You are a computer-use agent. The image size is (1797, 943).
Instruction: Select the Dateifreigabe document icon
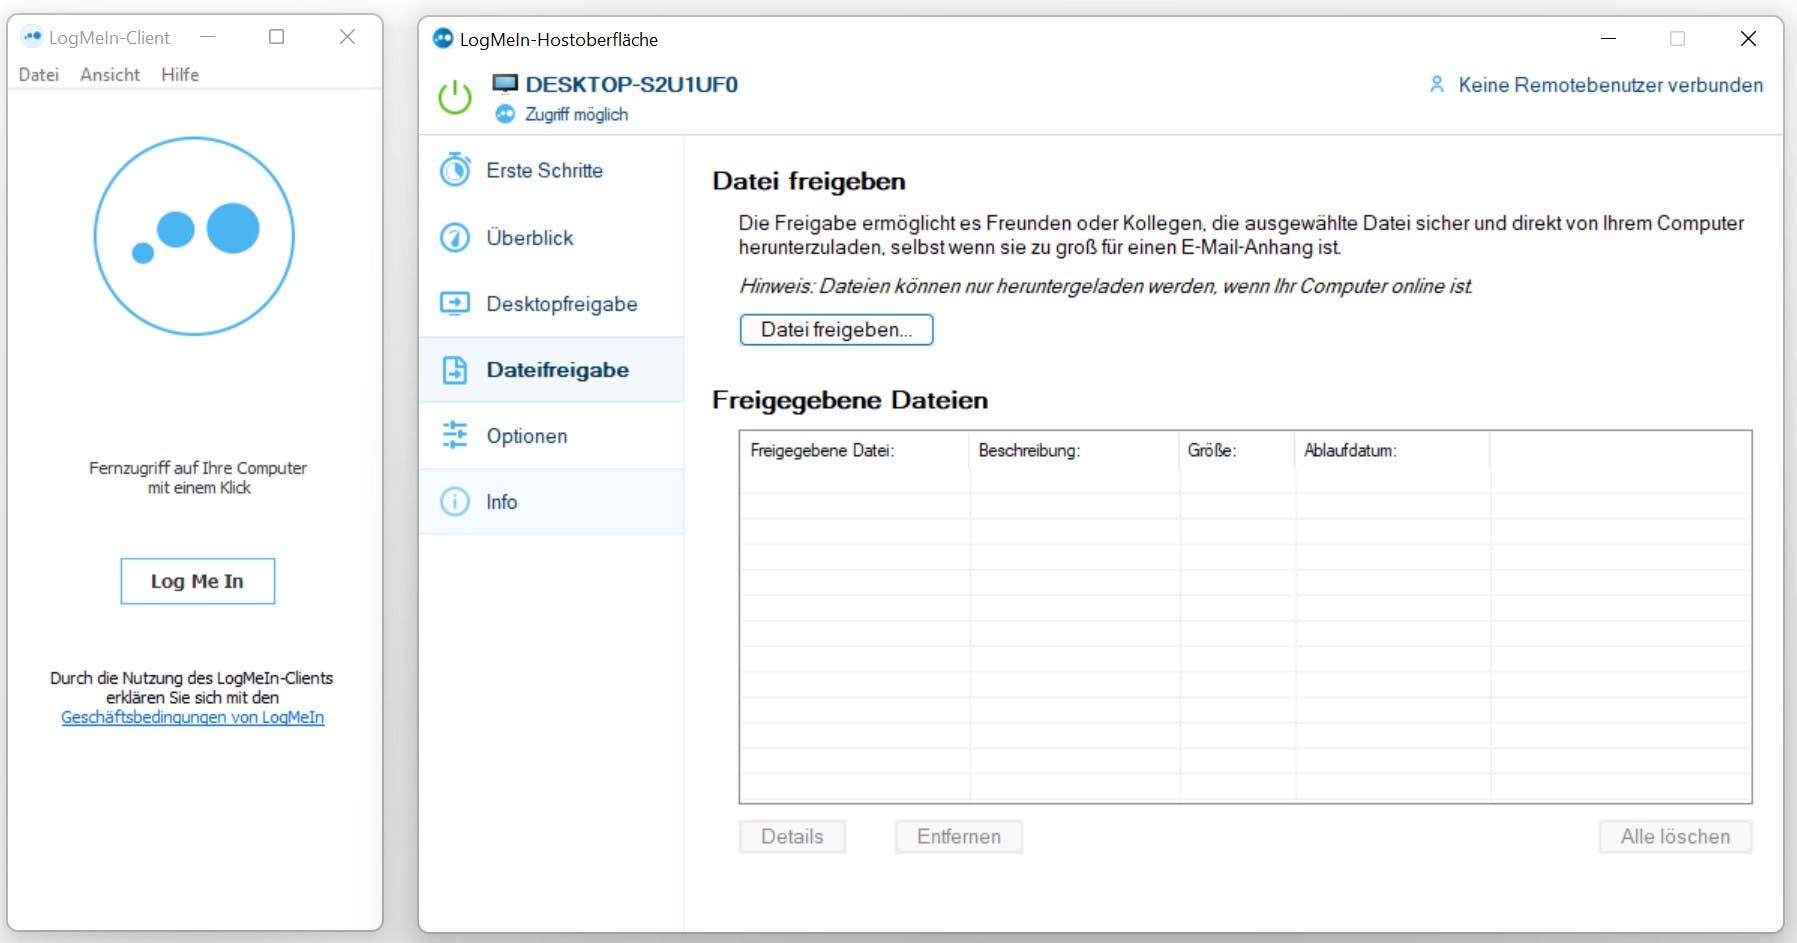pyautogui.click(x=456, y=369)
